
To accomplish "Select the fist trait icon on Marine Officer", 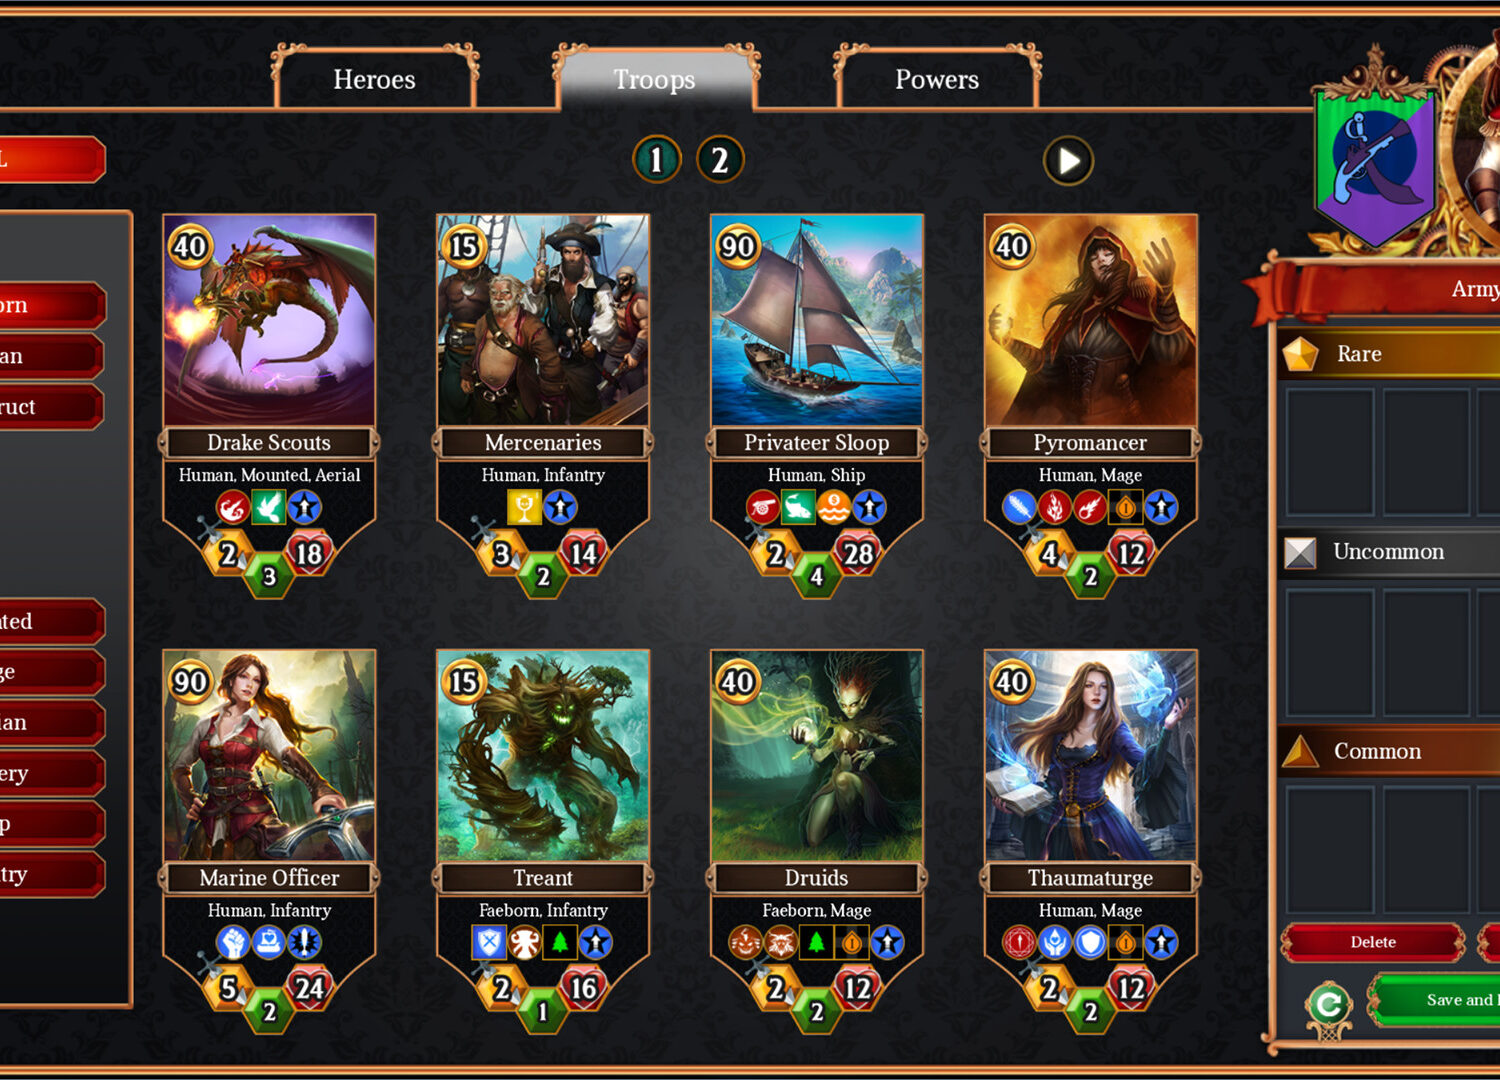I will coord(233,943).
